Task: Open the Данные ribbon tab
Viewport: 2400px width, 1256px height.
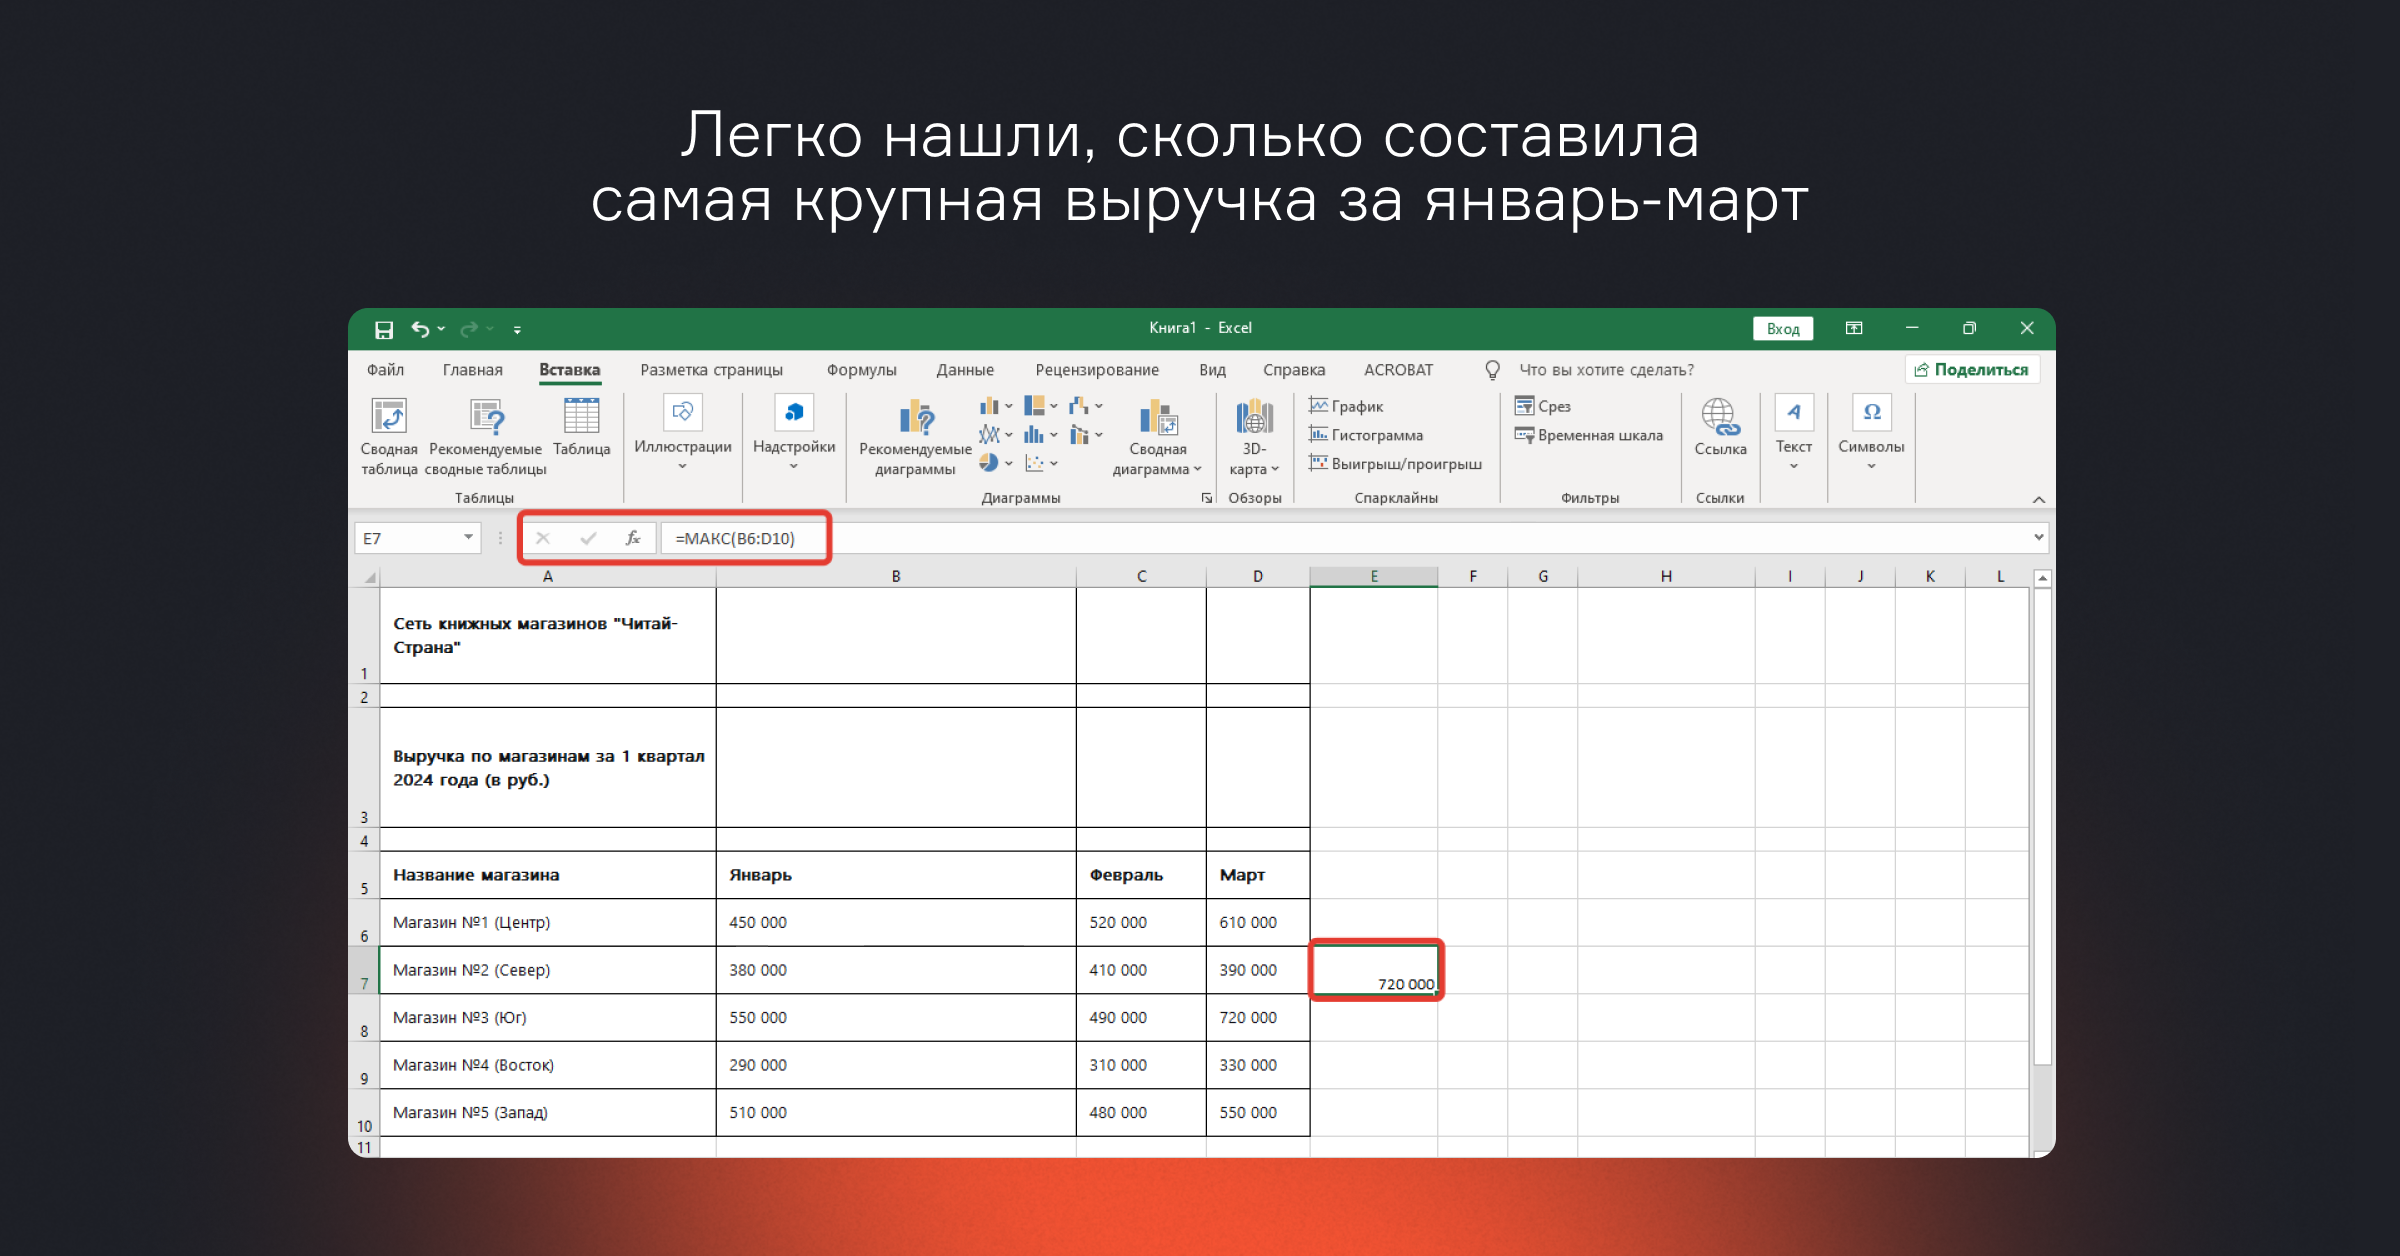Action: [x=964, y=370]
